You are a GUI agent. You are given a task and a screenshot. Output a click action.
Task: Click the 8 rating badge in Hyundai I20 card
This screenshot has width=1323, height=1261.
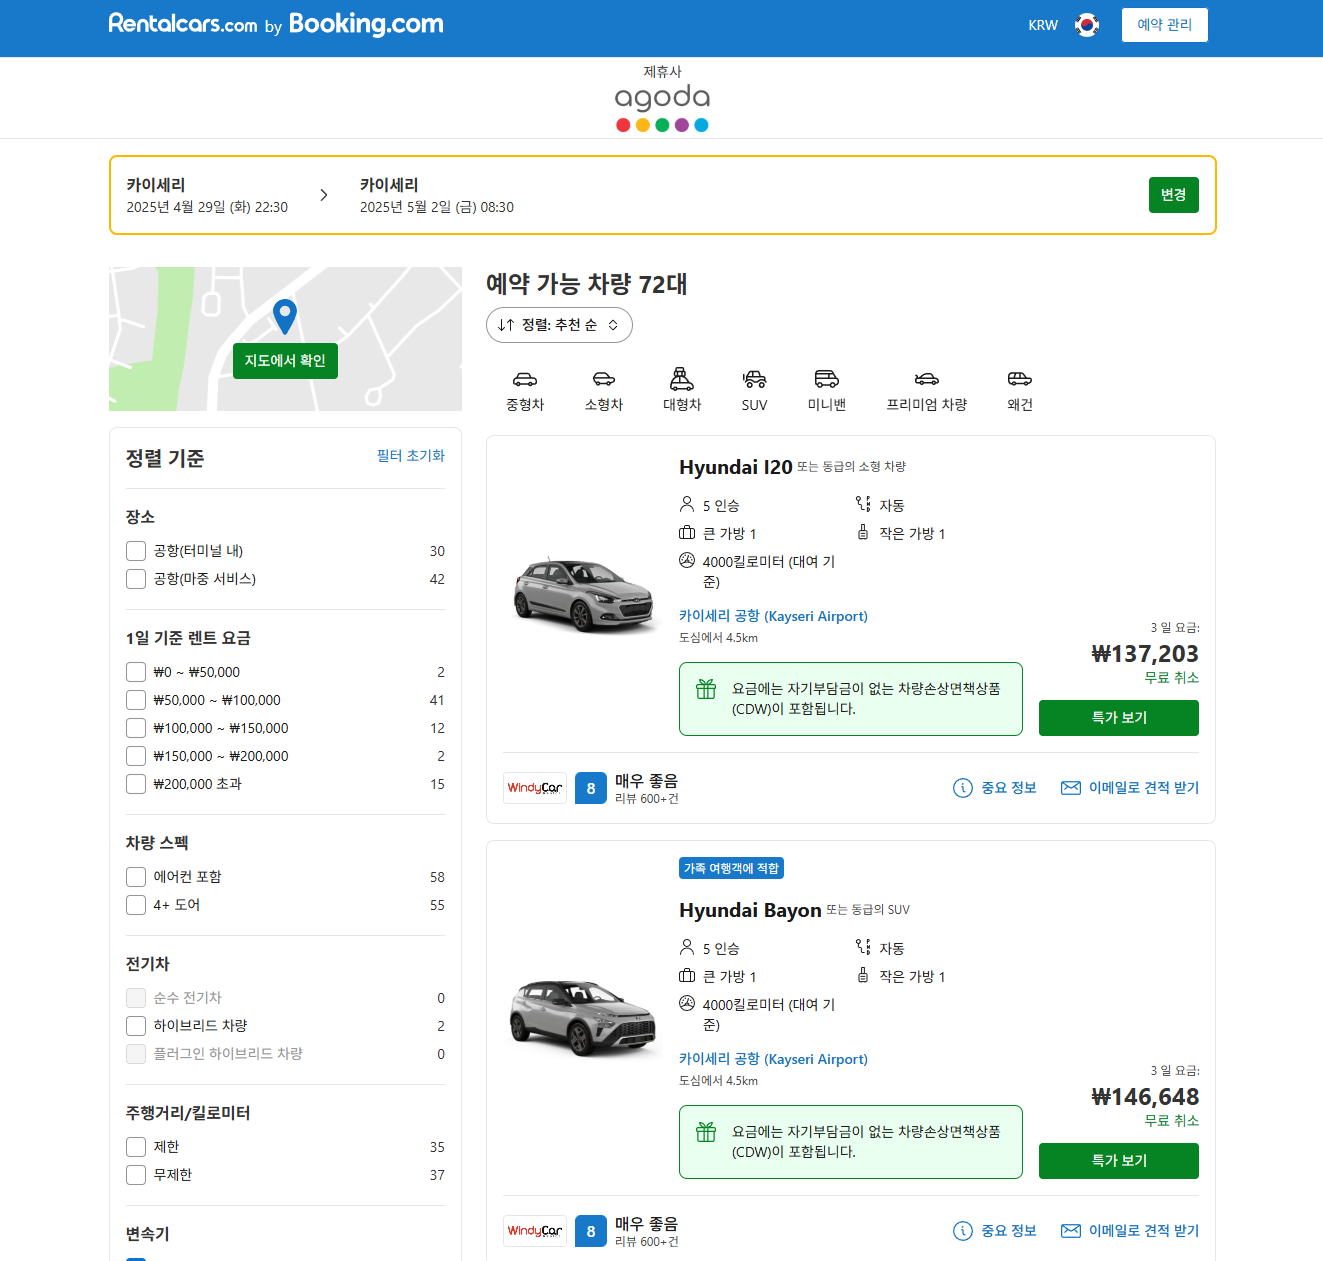pyautogui.click(x=591, y=788)
